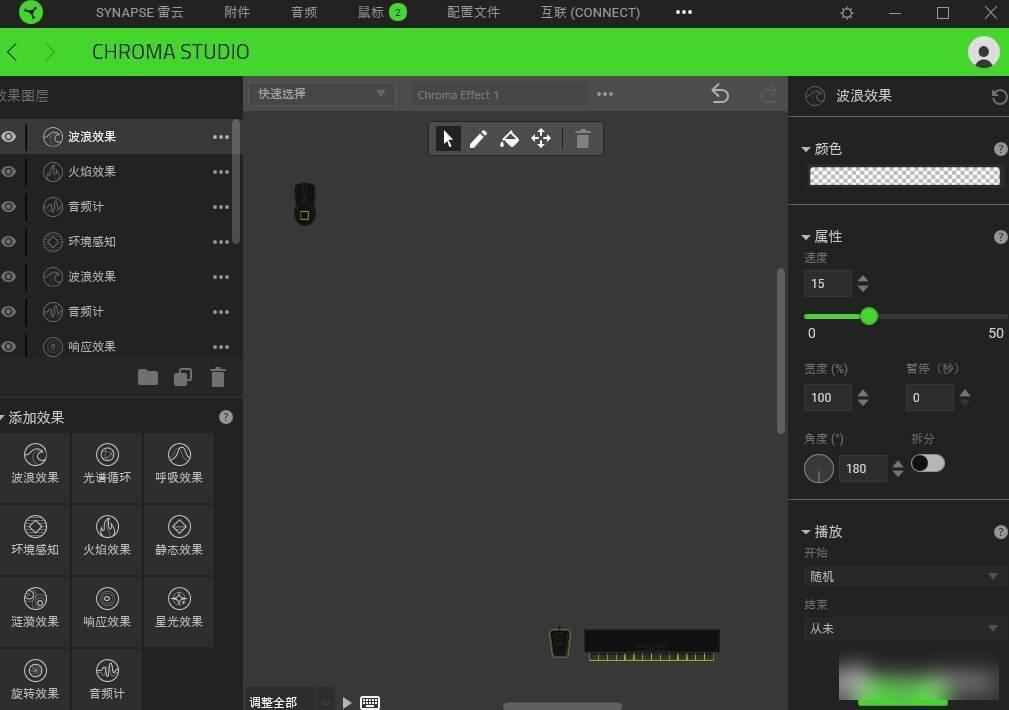
Task: Go back to previous page
Action: click(x=12, y=52)
